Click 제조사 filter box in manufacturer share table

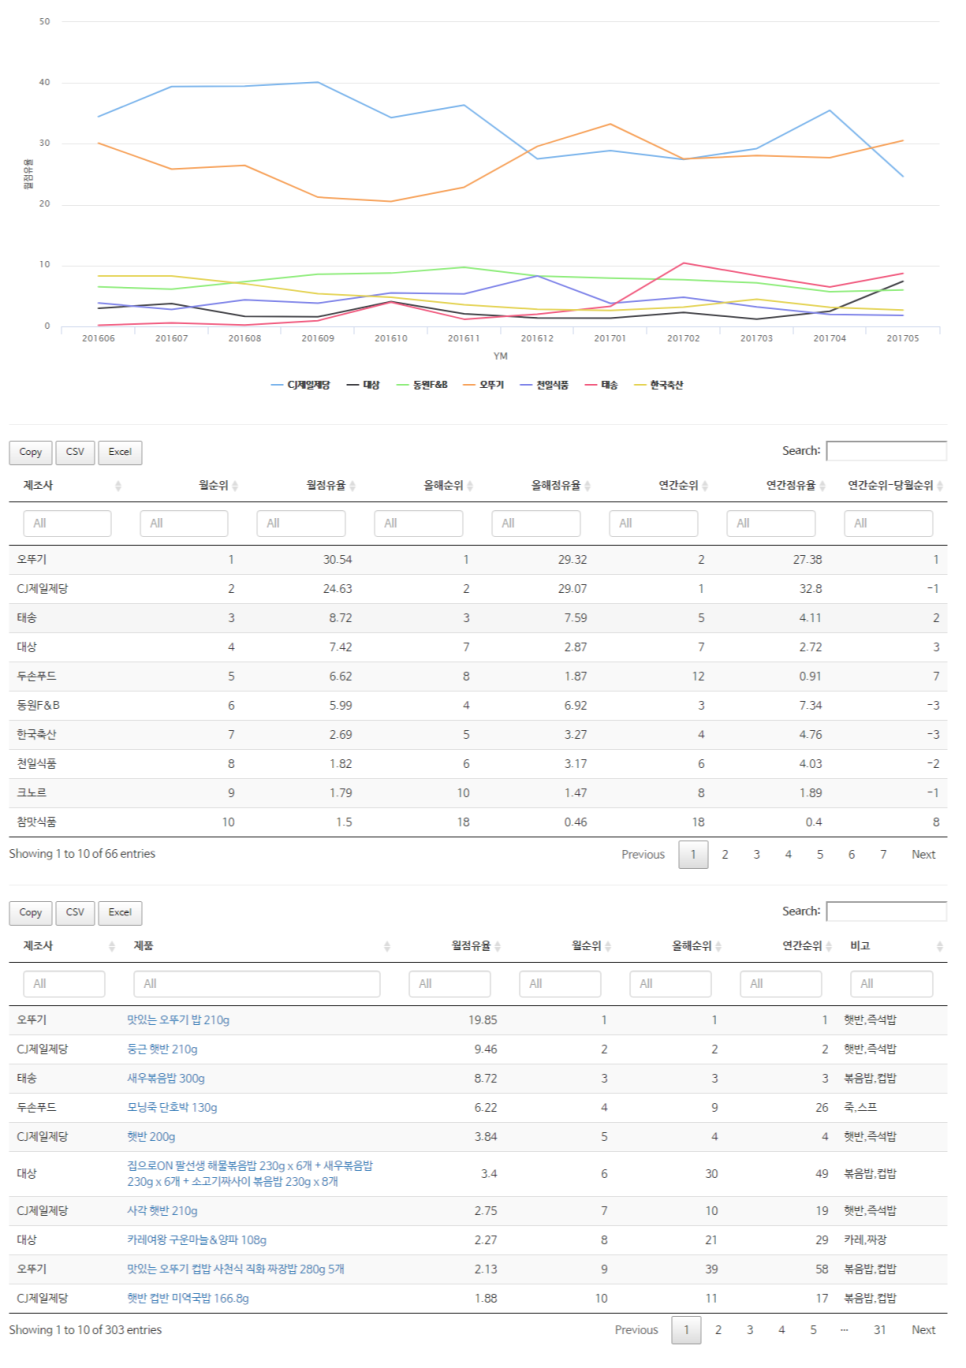coord(67,523)
